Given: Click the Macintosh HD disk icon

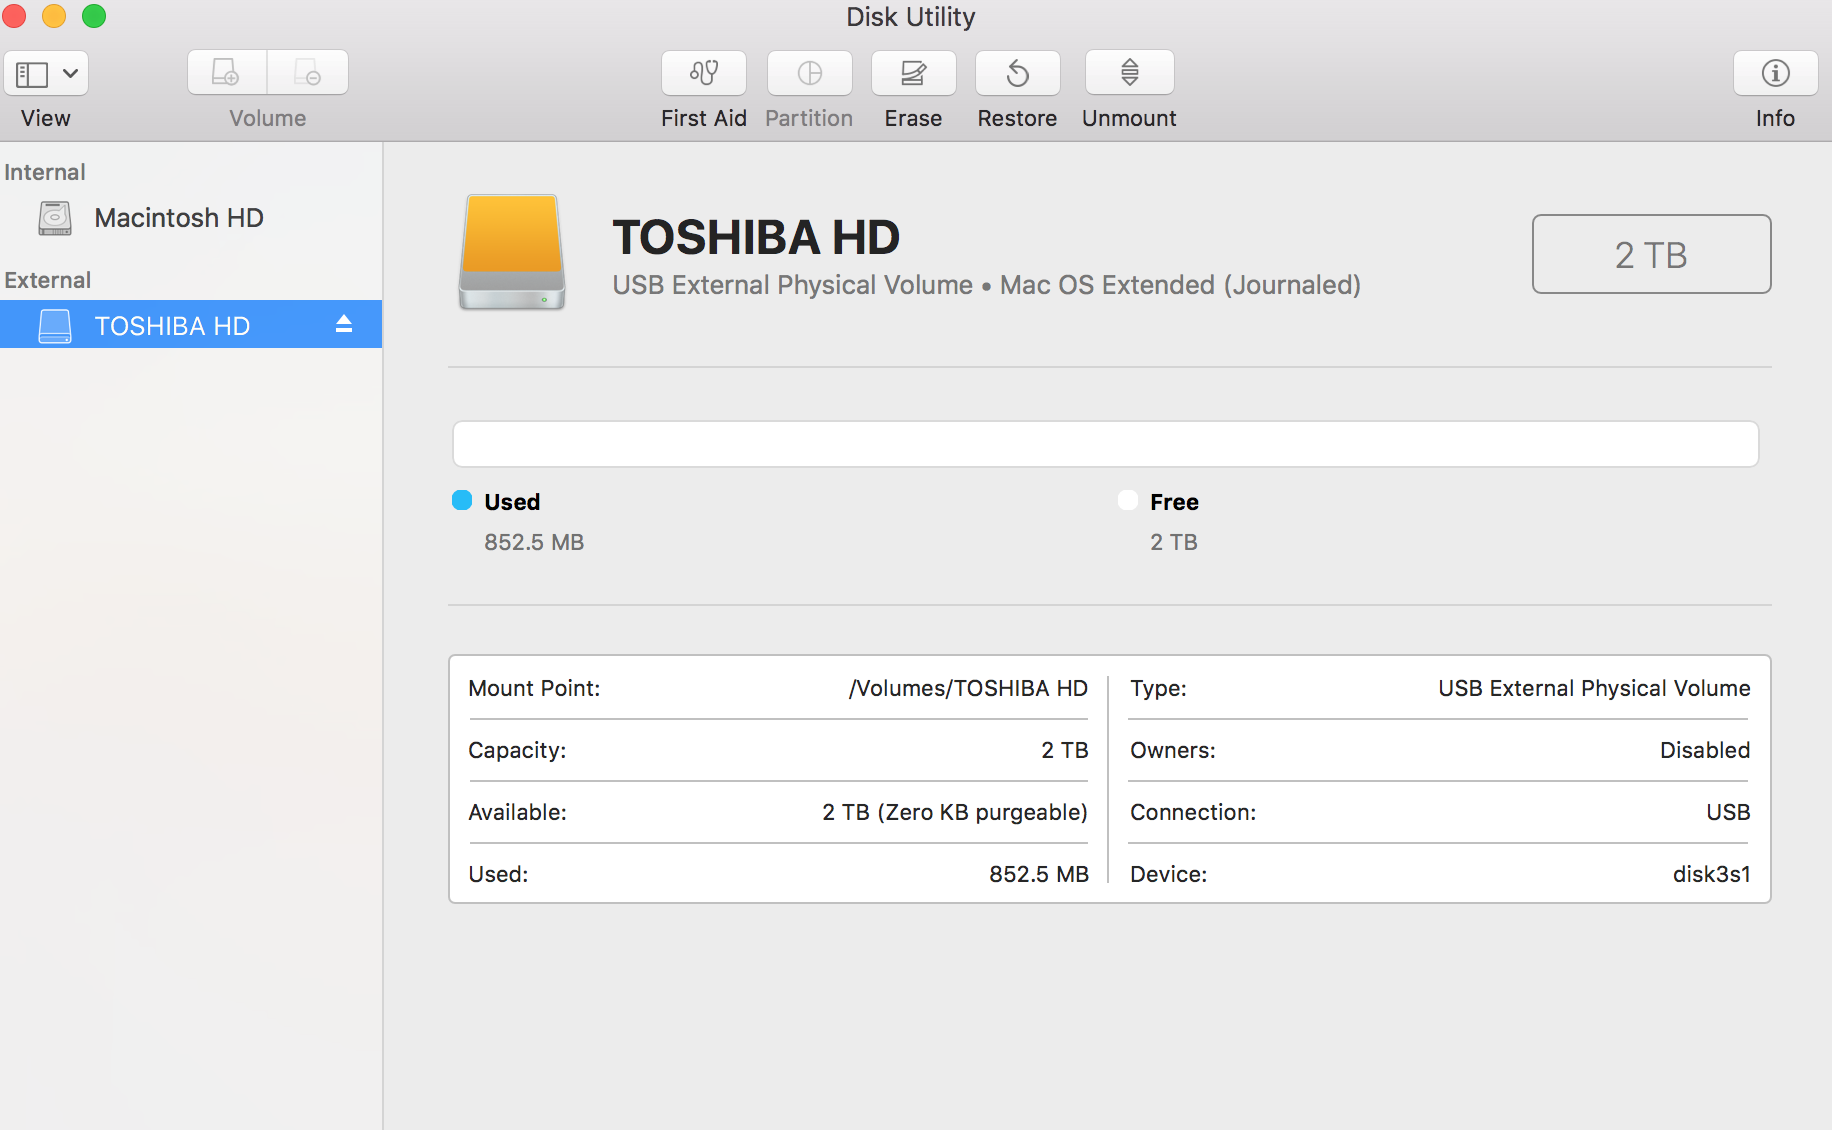Looking at the screenshot, I should click(55, 218).
